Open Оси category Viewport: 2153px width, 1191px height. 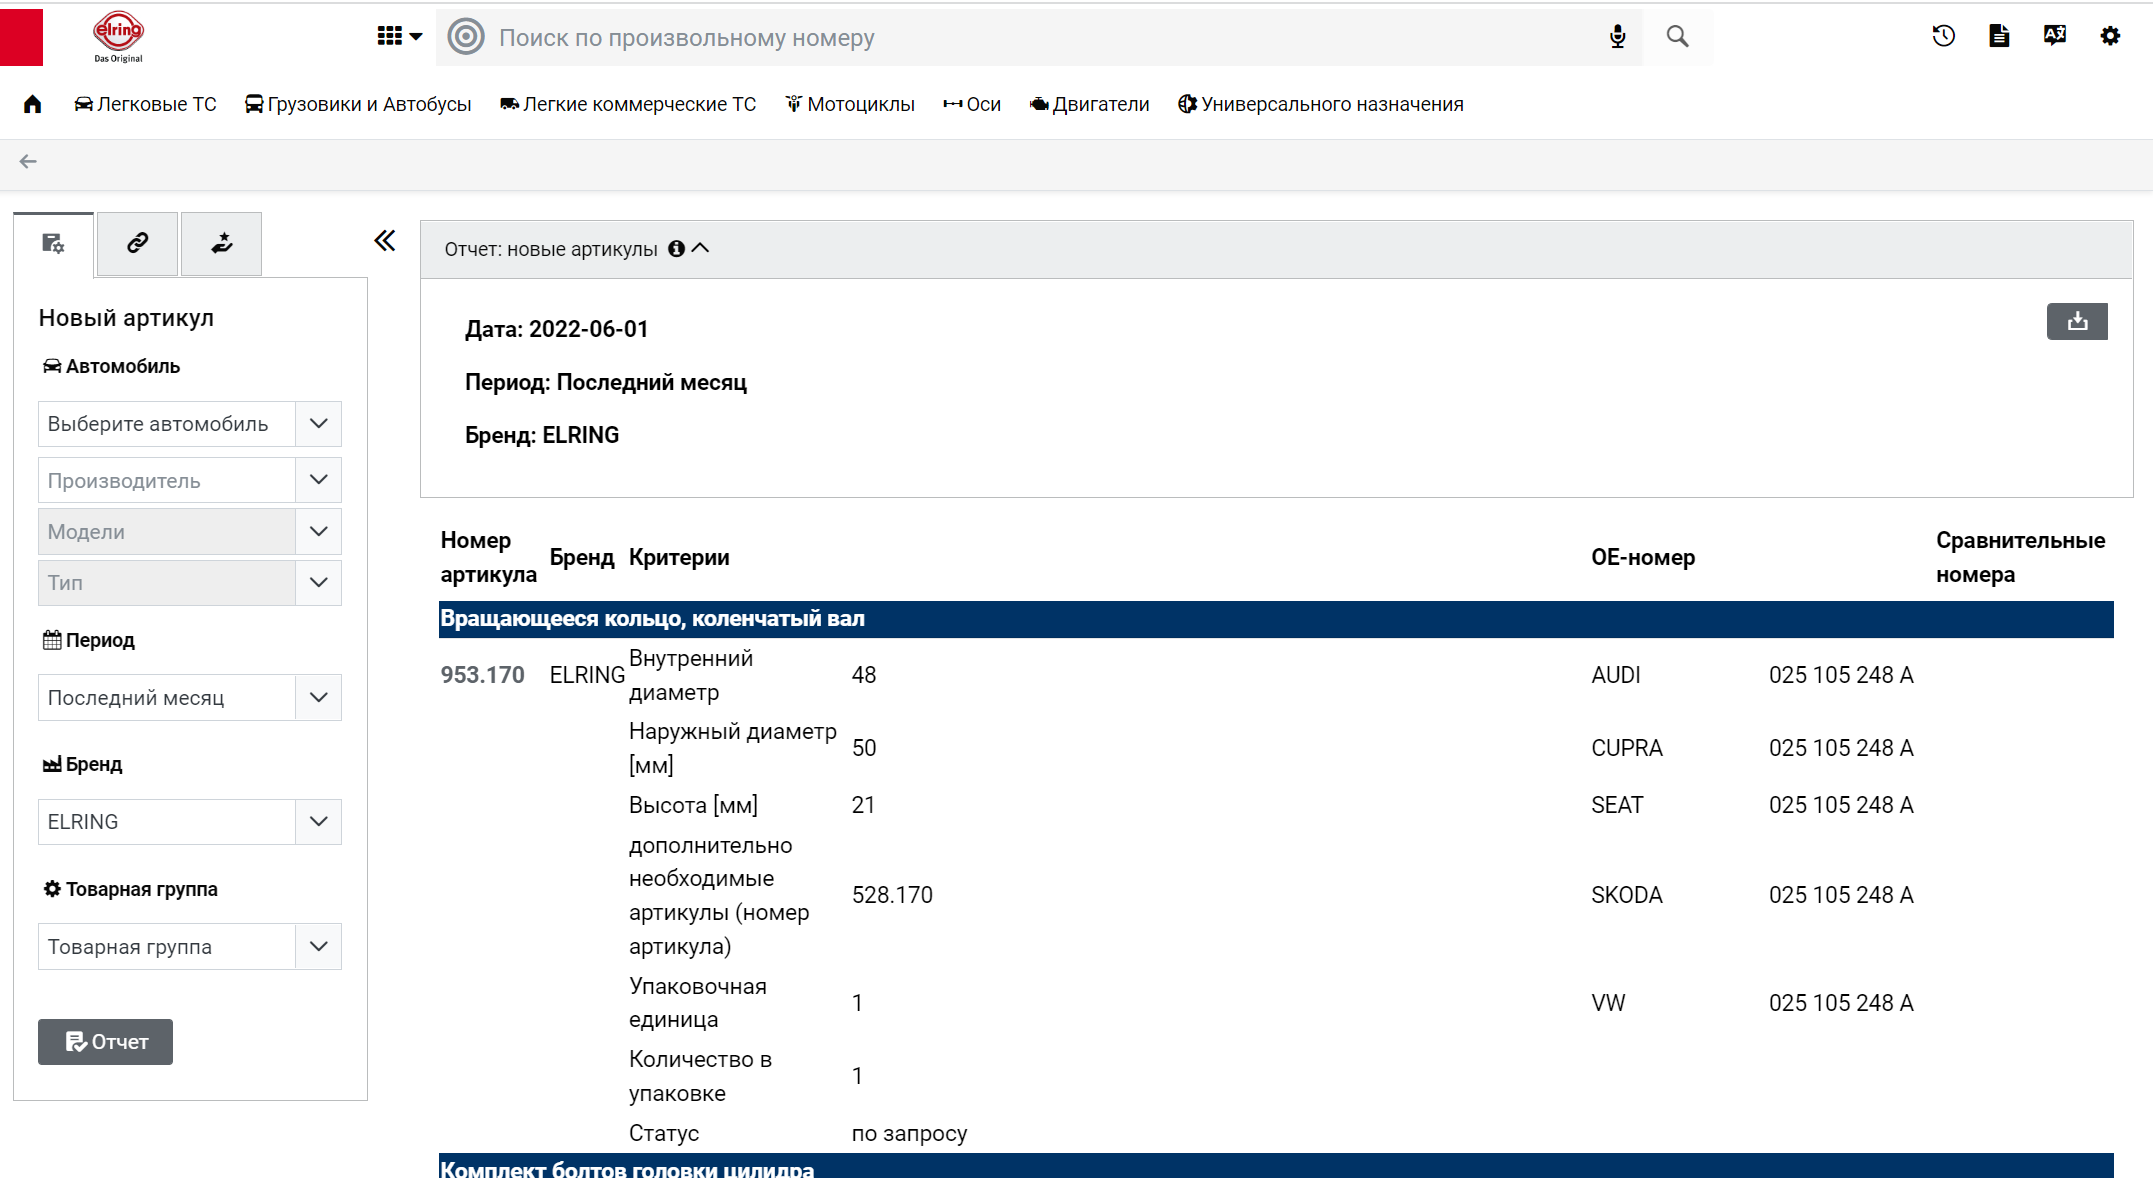coord(972,104)
